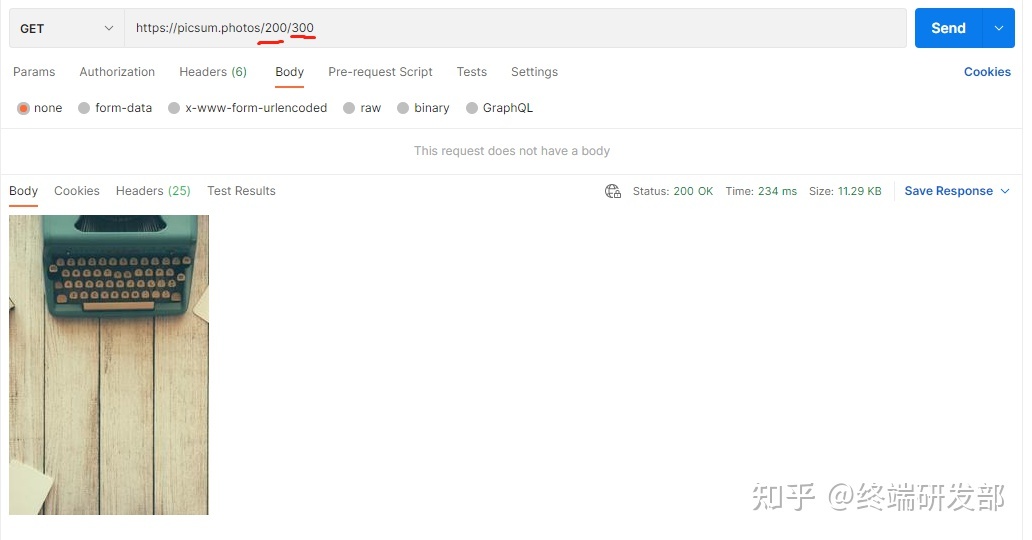The image size is (1032, 540).
Task: Click the request URL input field
Action: point(515,28)
